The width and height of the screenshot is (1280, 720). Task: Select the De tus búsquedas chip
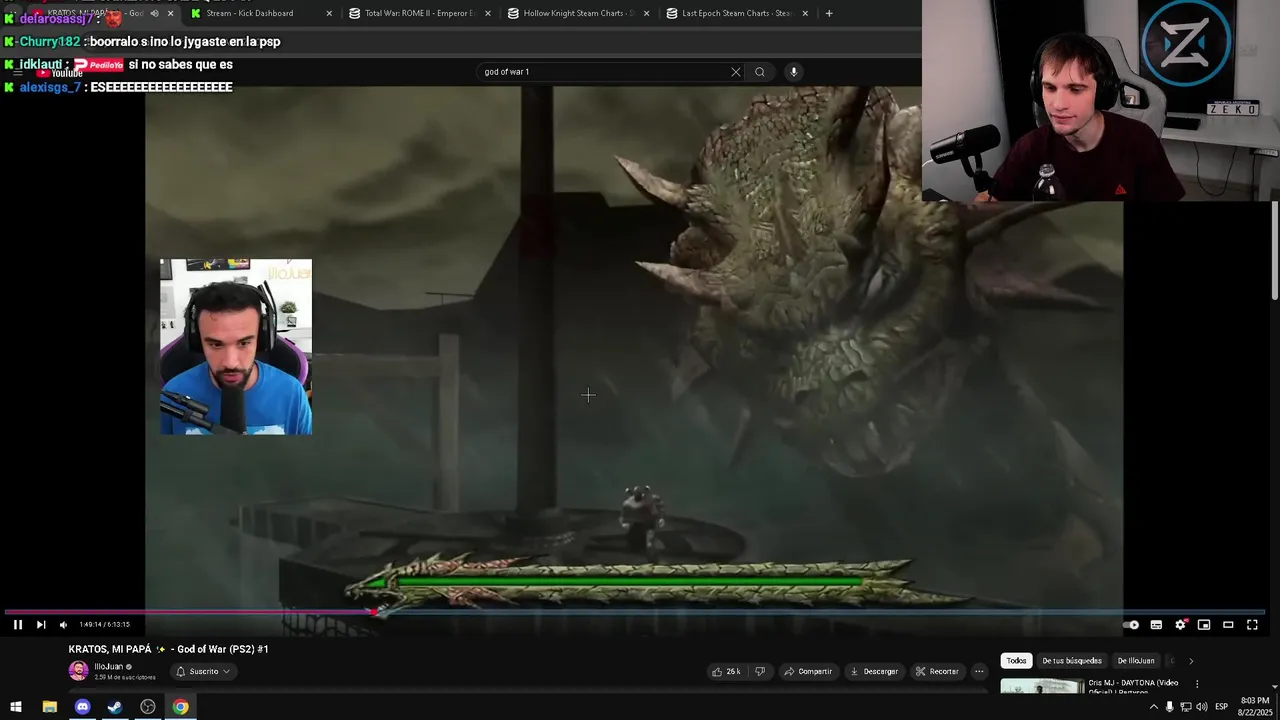click(1072, 661)
